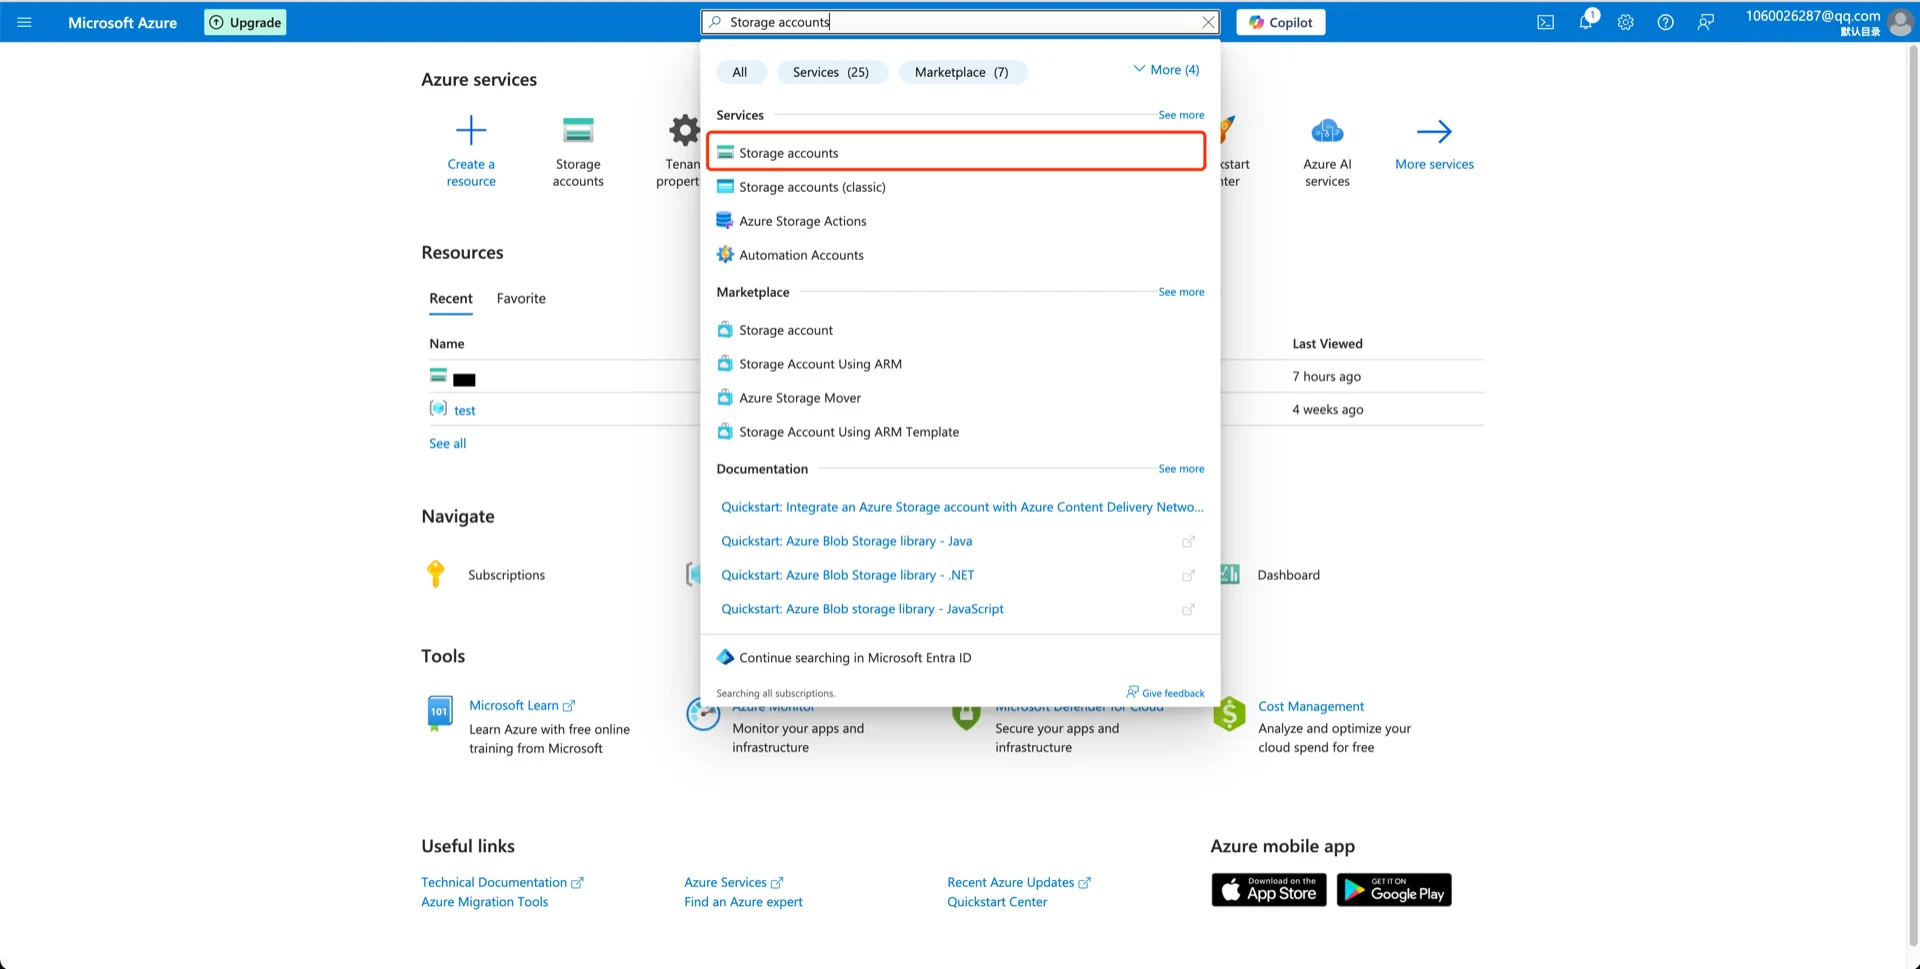1920x969 pixels.
Task: Open Cloud Shell from the top bar
Action: coord(1545,22)
